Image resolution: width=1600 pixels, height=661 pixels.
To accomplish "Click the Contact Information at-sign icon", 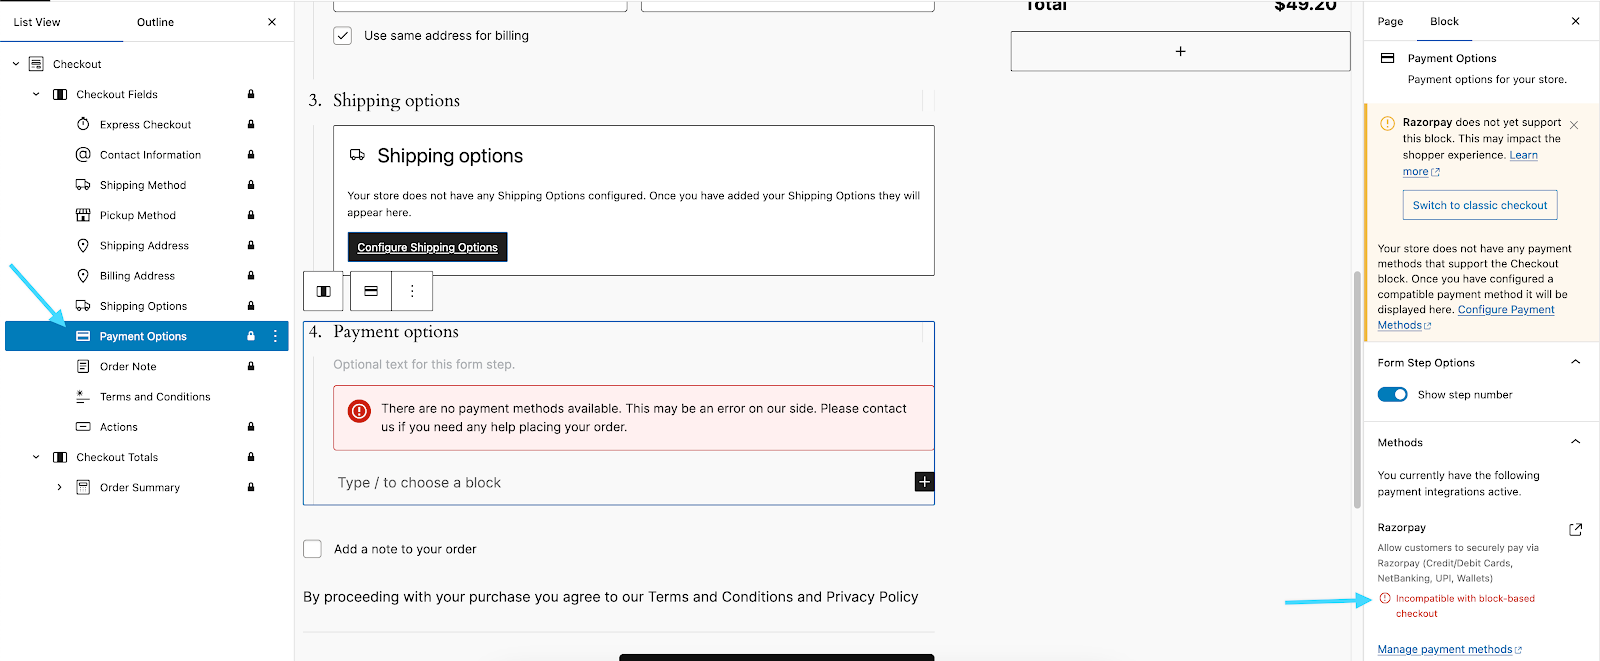I will coord(83,154).
